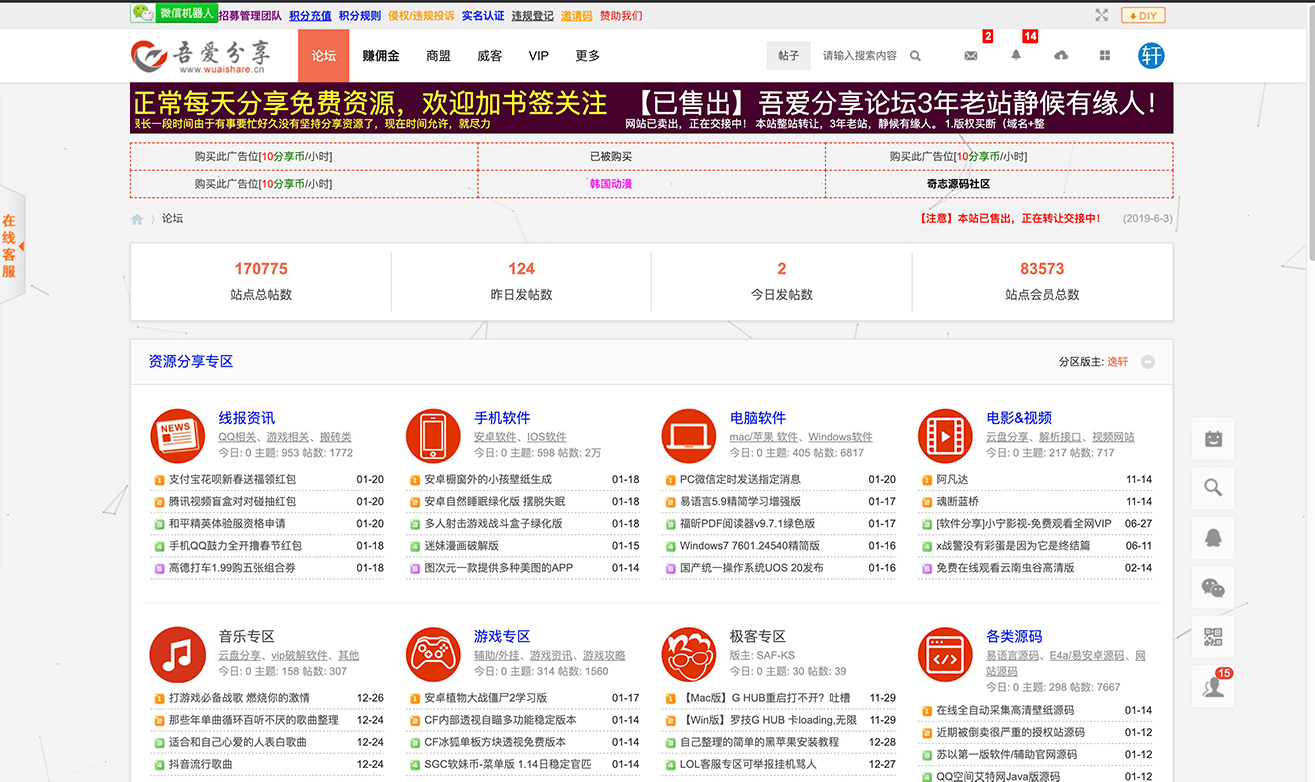The image size is (1315, 782).
Task: Open the 线报资讯 news icon
Action: click(177, 436)
